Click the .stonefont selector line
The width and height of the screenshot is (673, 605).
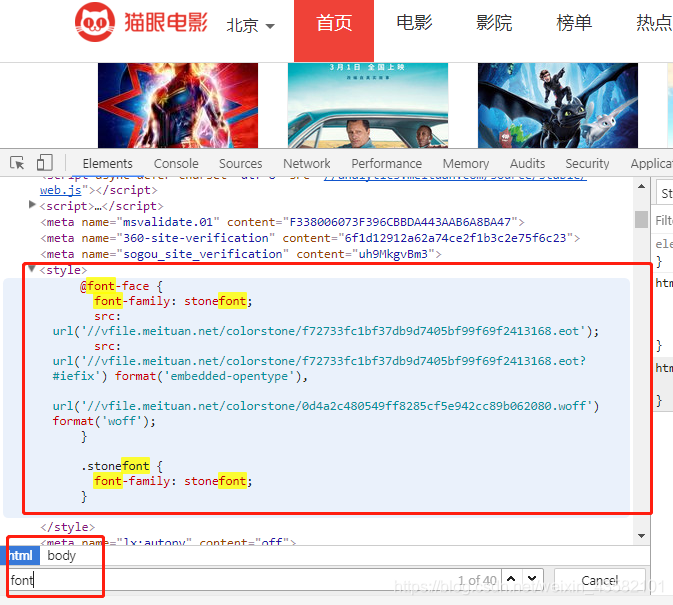pyautogui.click(x=122, y=466)
